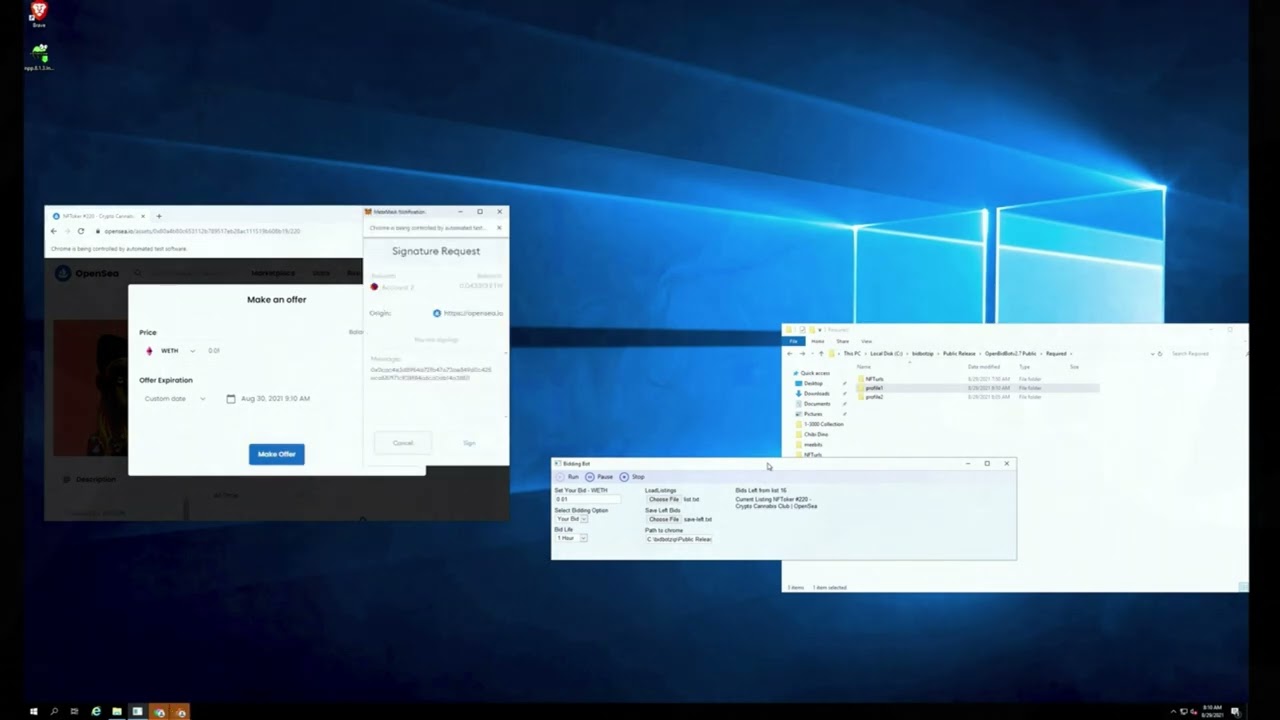
Task: Open Home tab in File Explorer
Action: [x=817, y=341]
